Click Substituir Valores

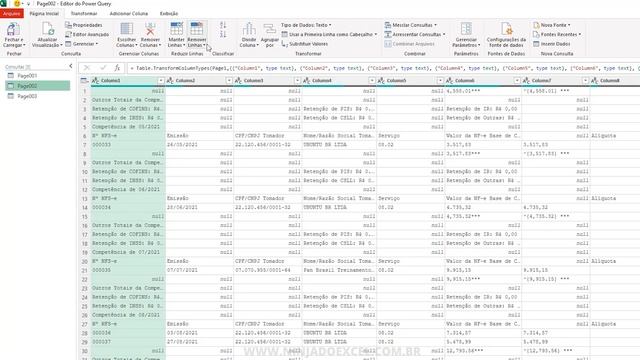pyautogui.click(x=304, y=44)
